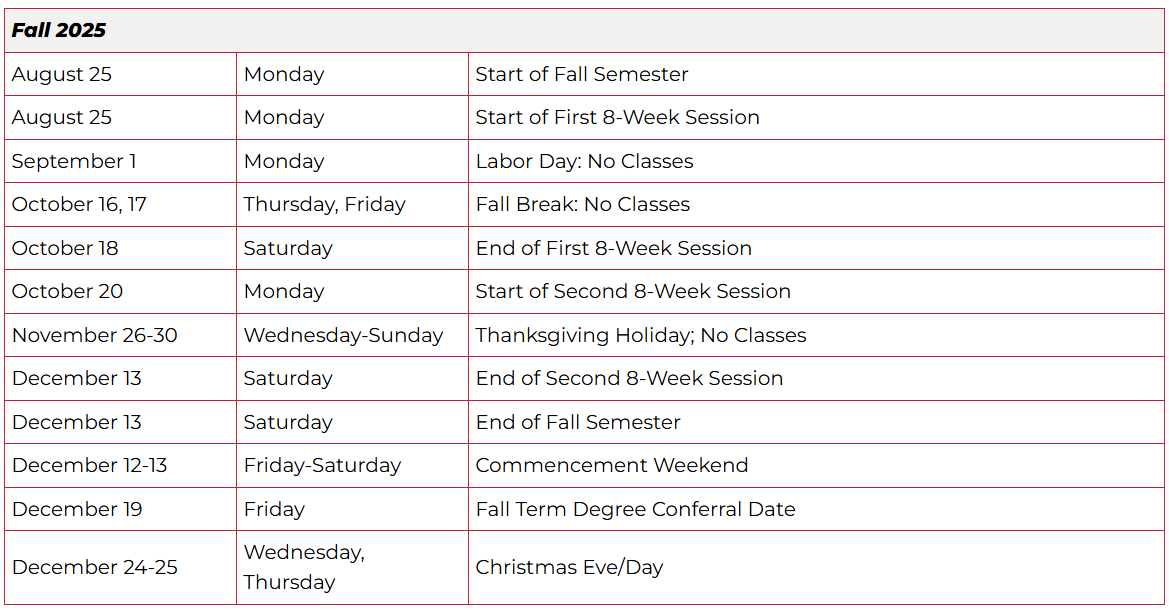
Task: Select the Thursday, Friday day cell
Action: click(325, 204)
